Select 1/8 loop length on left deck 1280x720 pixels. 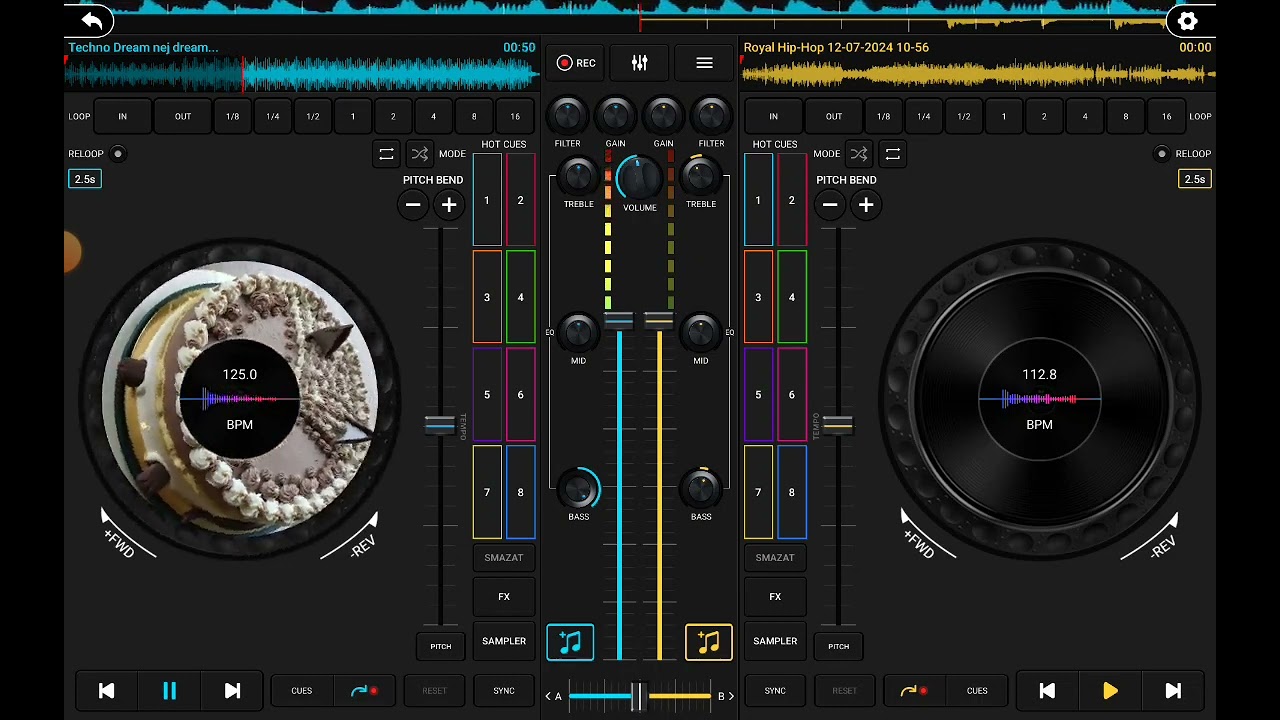232,116
